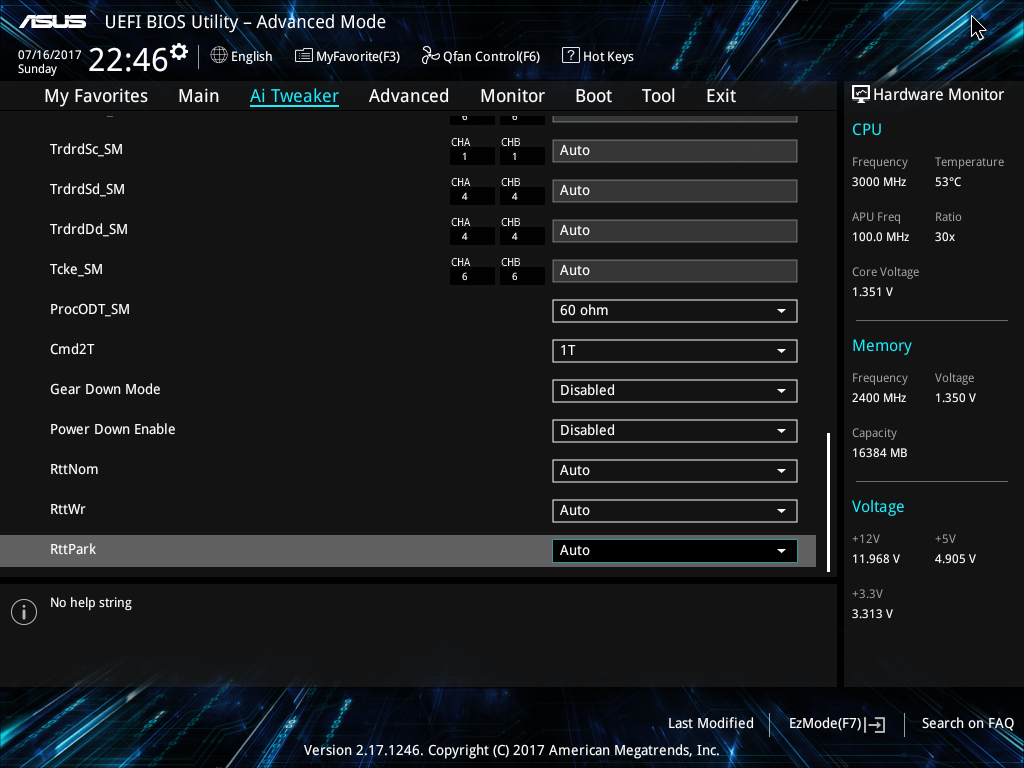The height and width of the screenshot is (768, 1024).
Task: Expand the Cmd2T 1T dropdown
Action: (x=675, y=351)
